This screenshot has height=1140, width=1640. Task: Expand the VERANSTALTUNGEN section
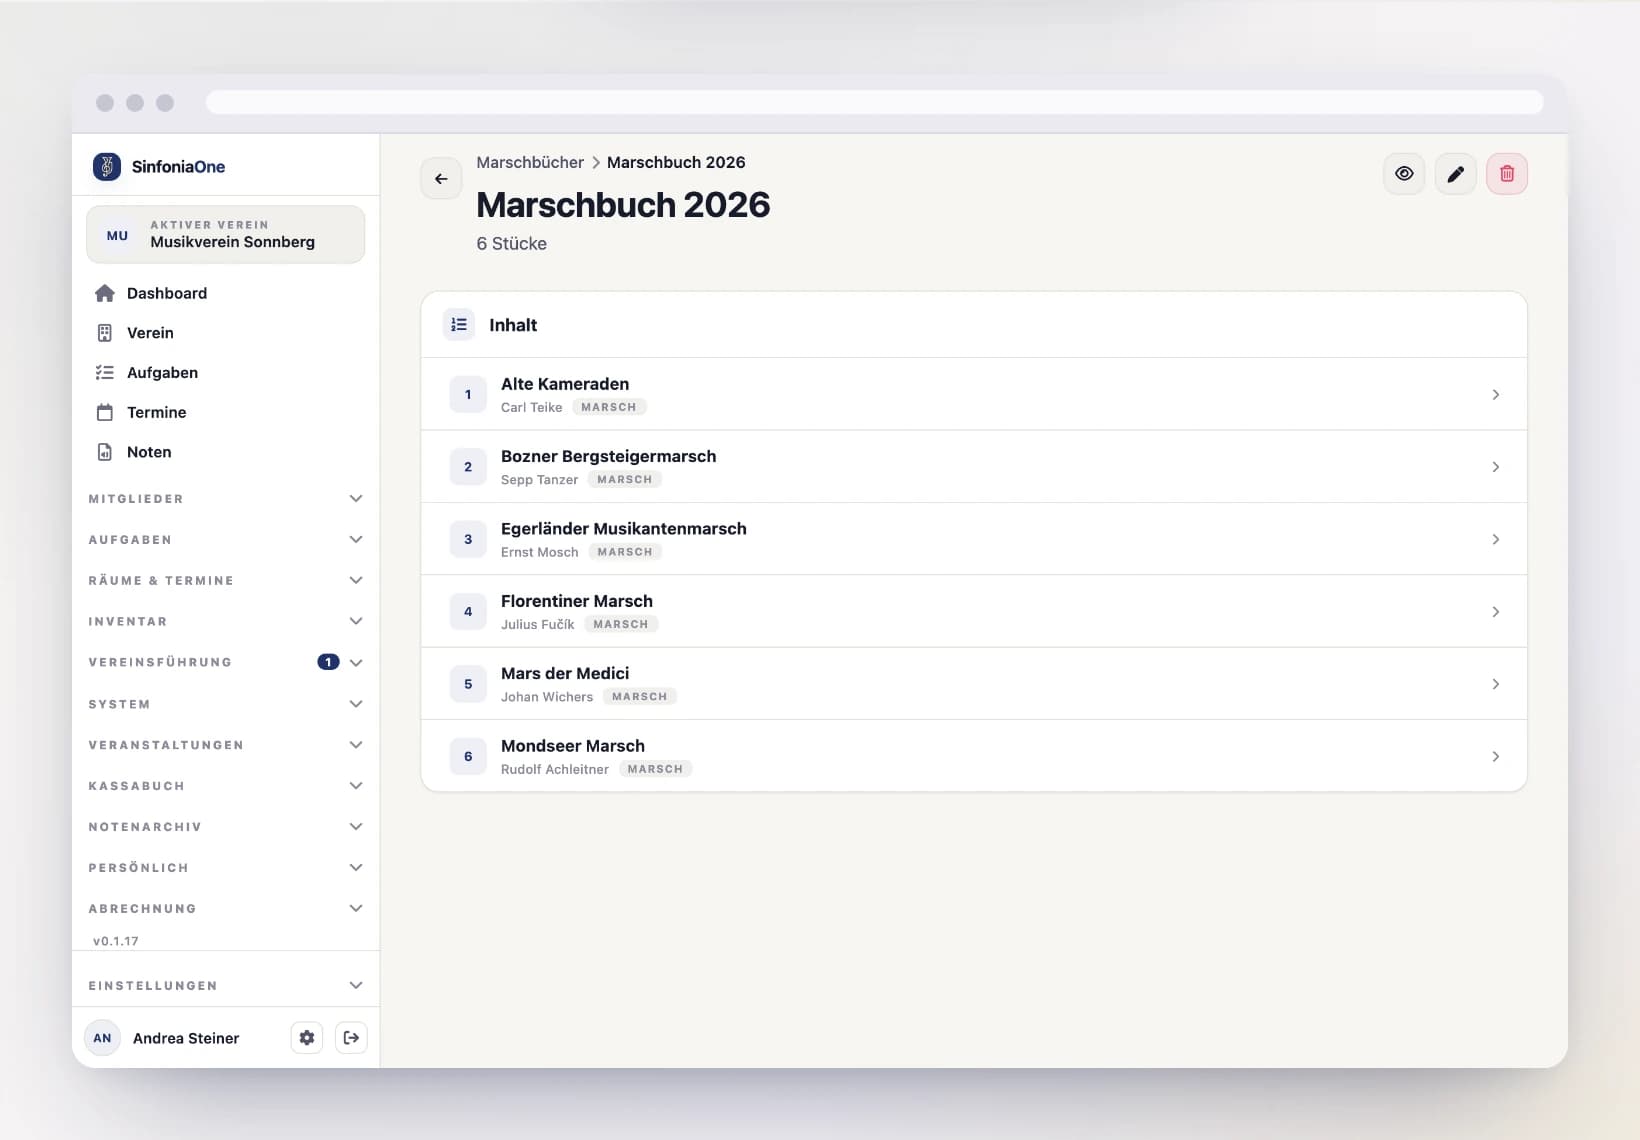coord(225,746)
